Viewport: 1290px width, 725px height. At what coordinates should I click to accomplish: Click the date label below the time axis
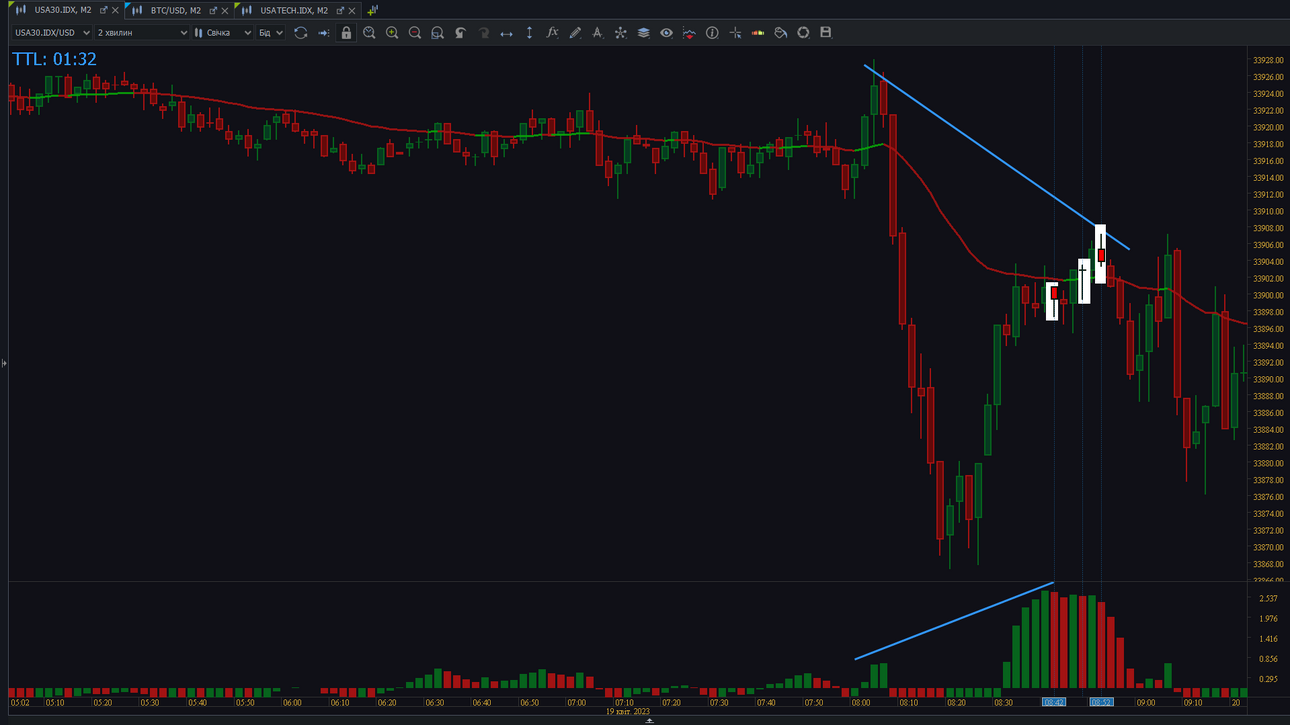click(627, 712)
